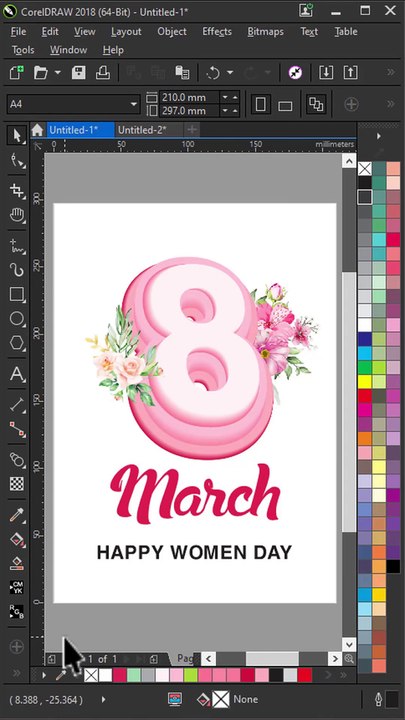405x720 pixels.
Task: Select the Drop Shadow effects tool
Action: (x=17, y=459)
